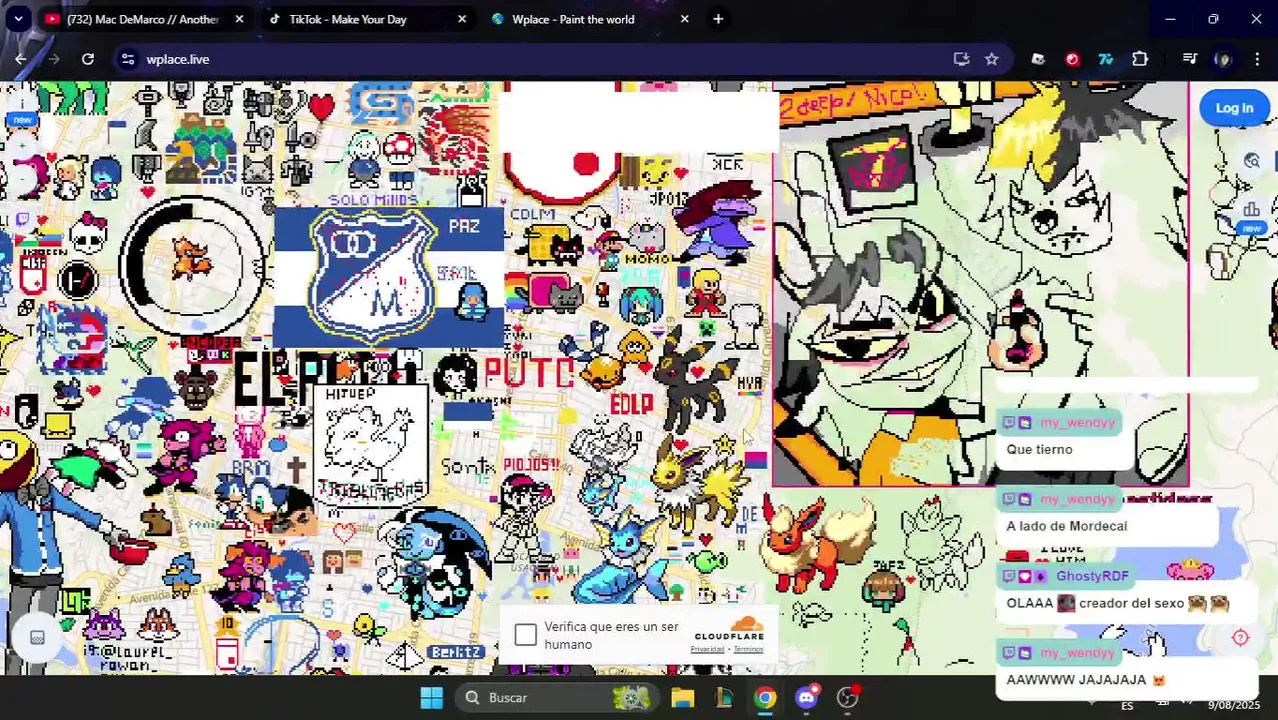This screenshot has height=720, width=1278.
Task: Click the ES language indicator in tray
Action: [x=1127, y=705]
